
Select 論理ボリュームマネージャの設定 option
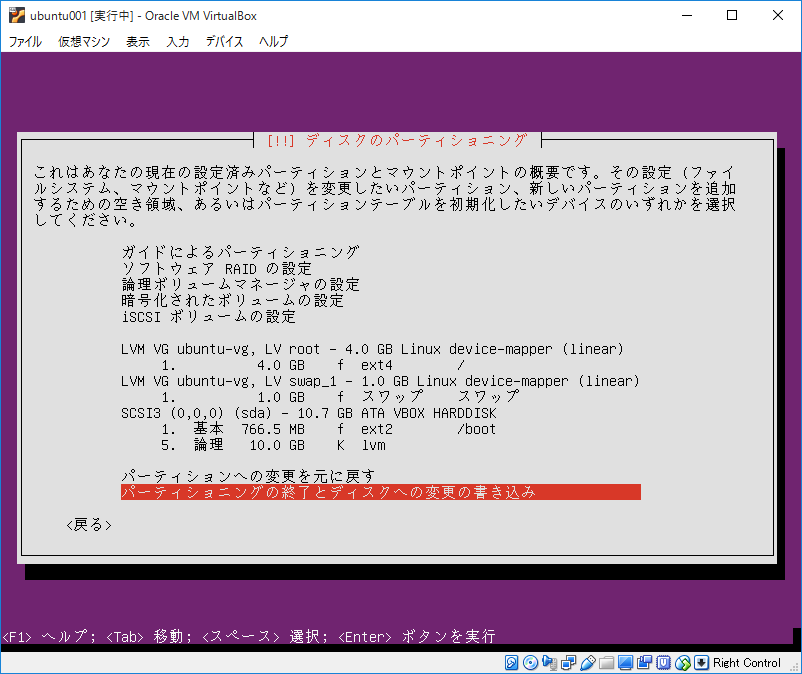(240, 284)
